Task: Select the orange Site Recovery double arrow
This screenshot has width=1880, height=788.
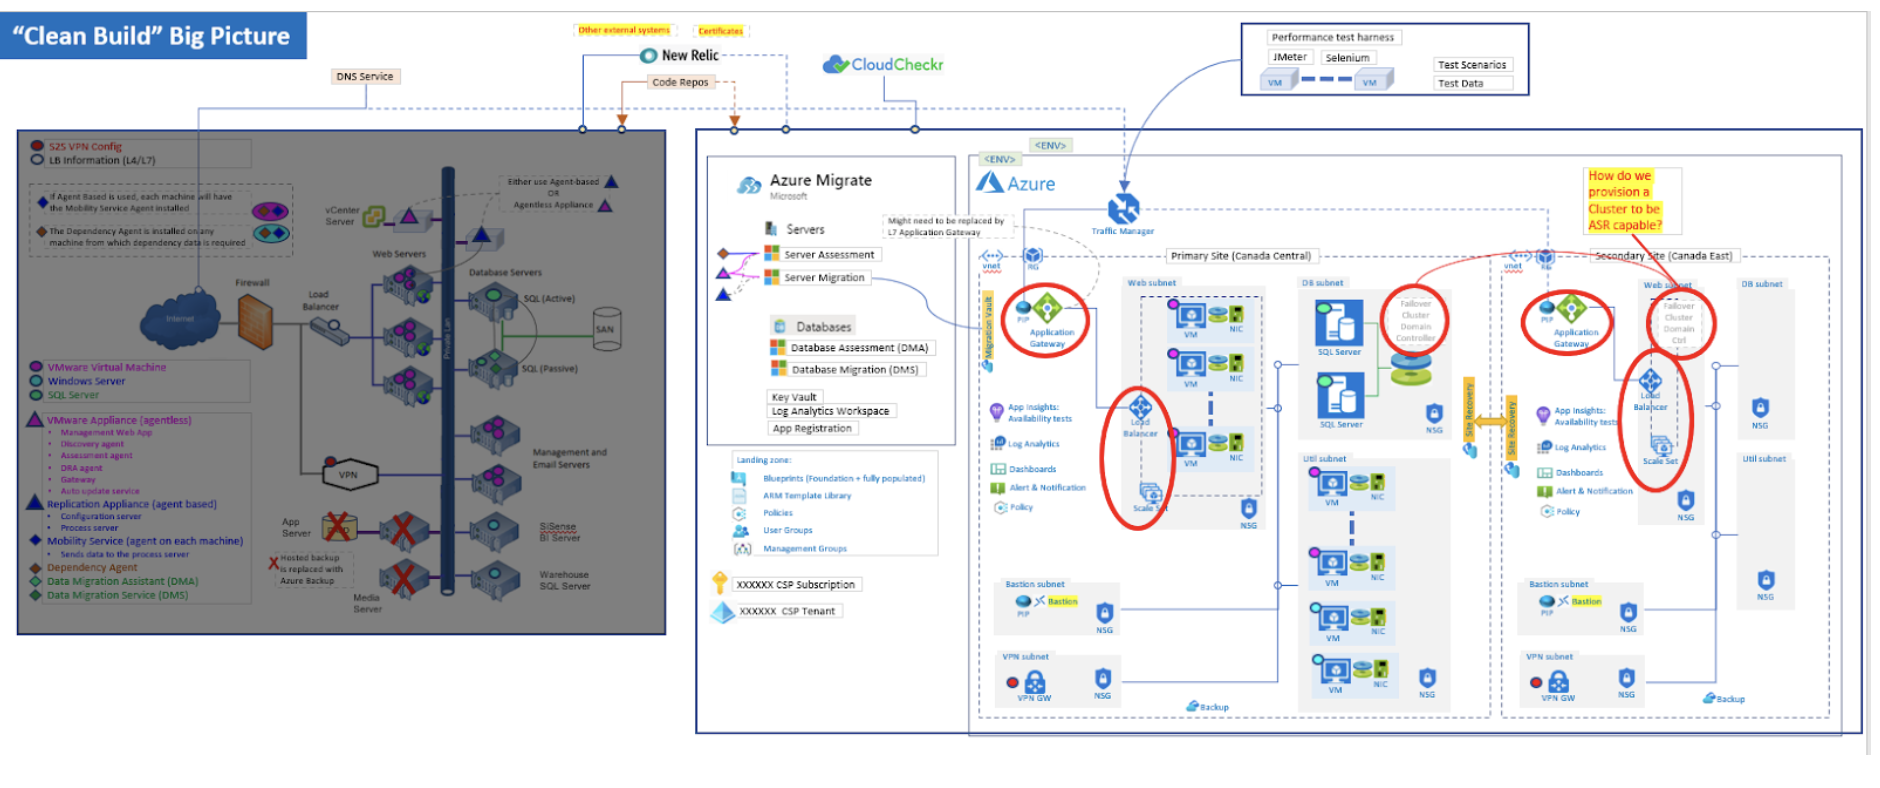Action: (1491, 422)
